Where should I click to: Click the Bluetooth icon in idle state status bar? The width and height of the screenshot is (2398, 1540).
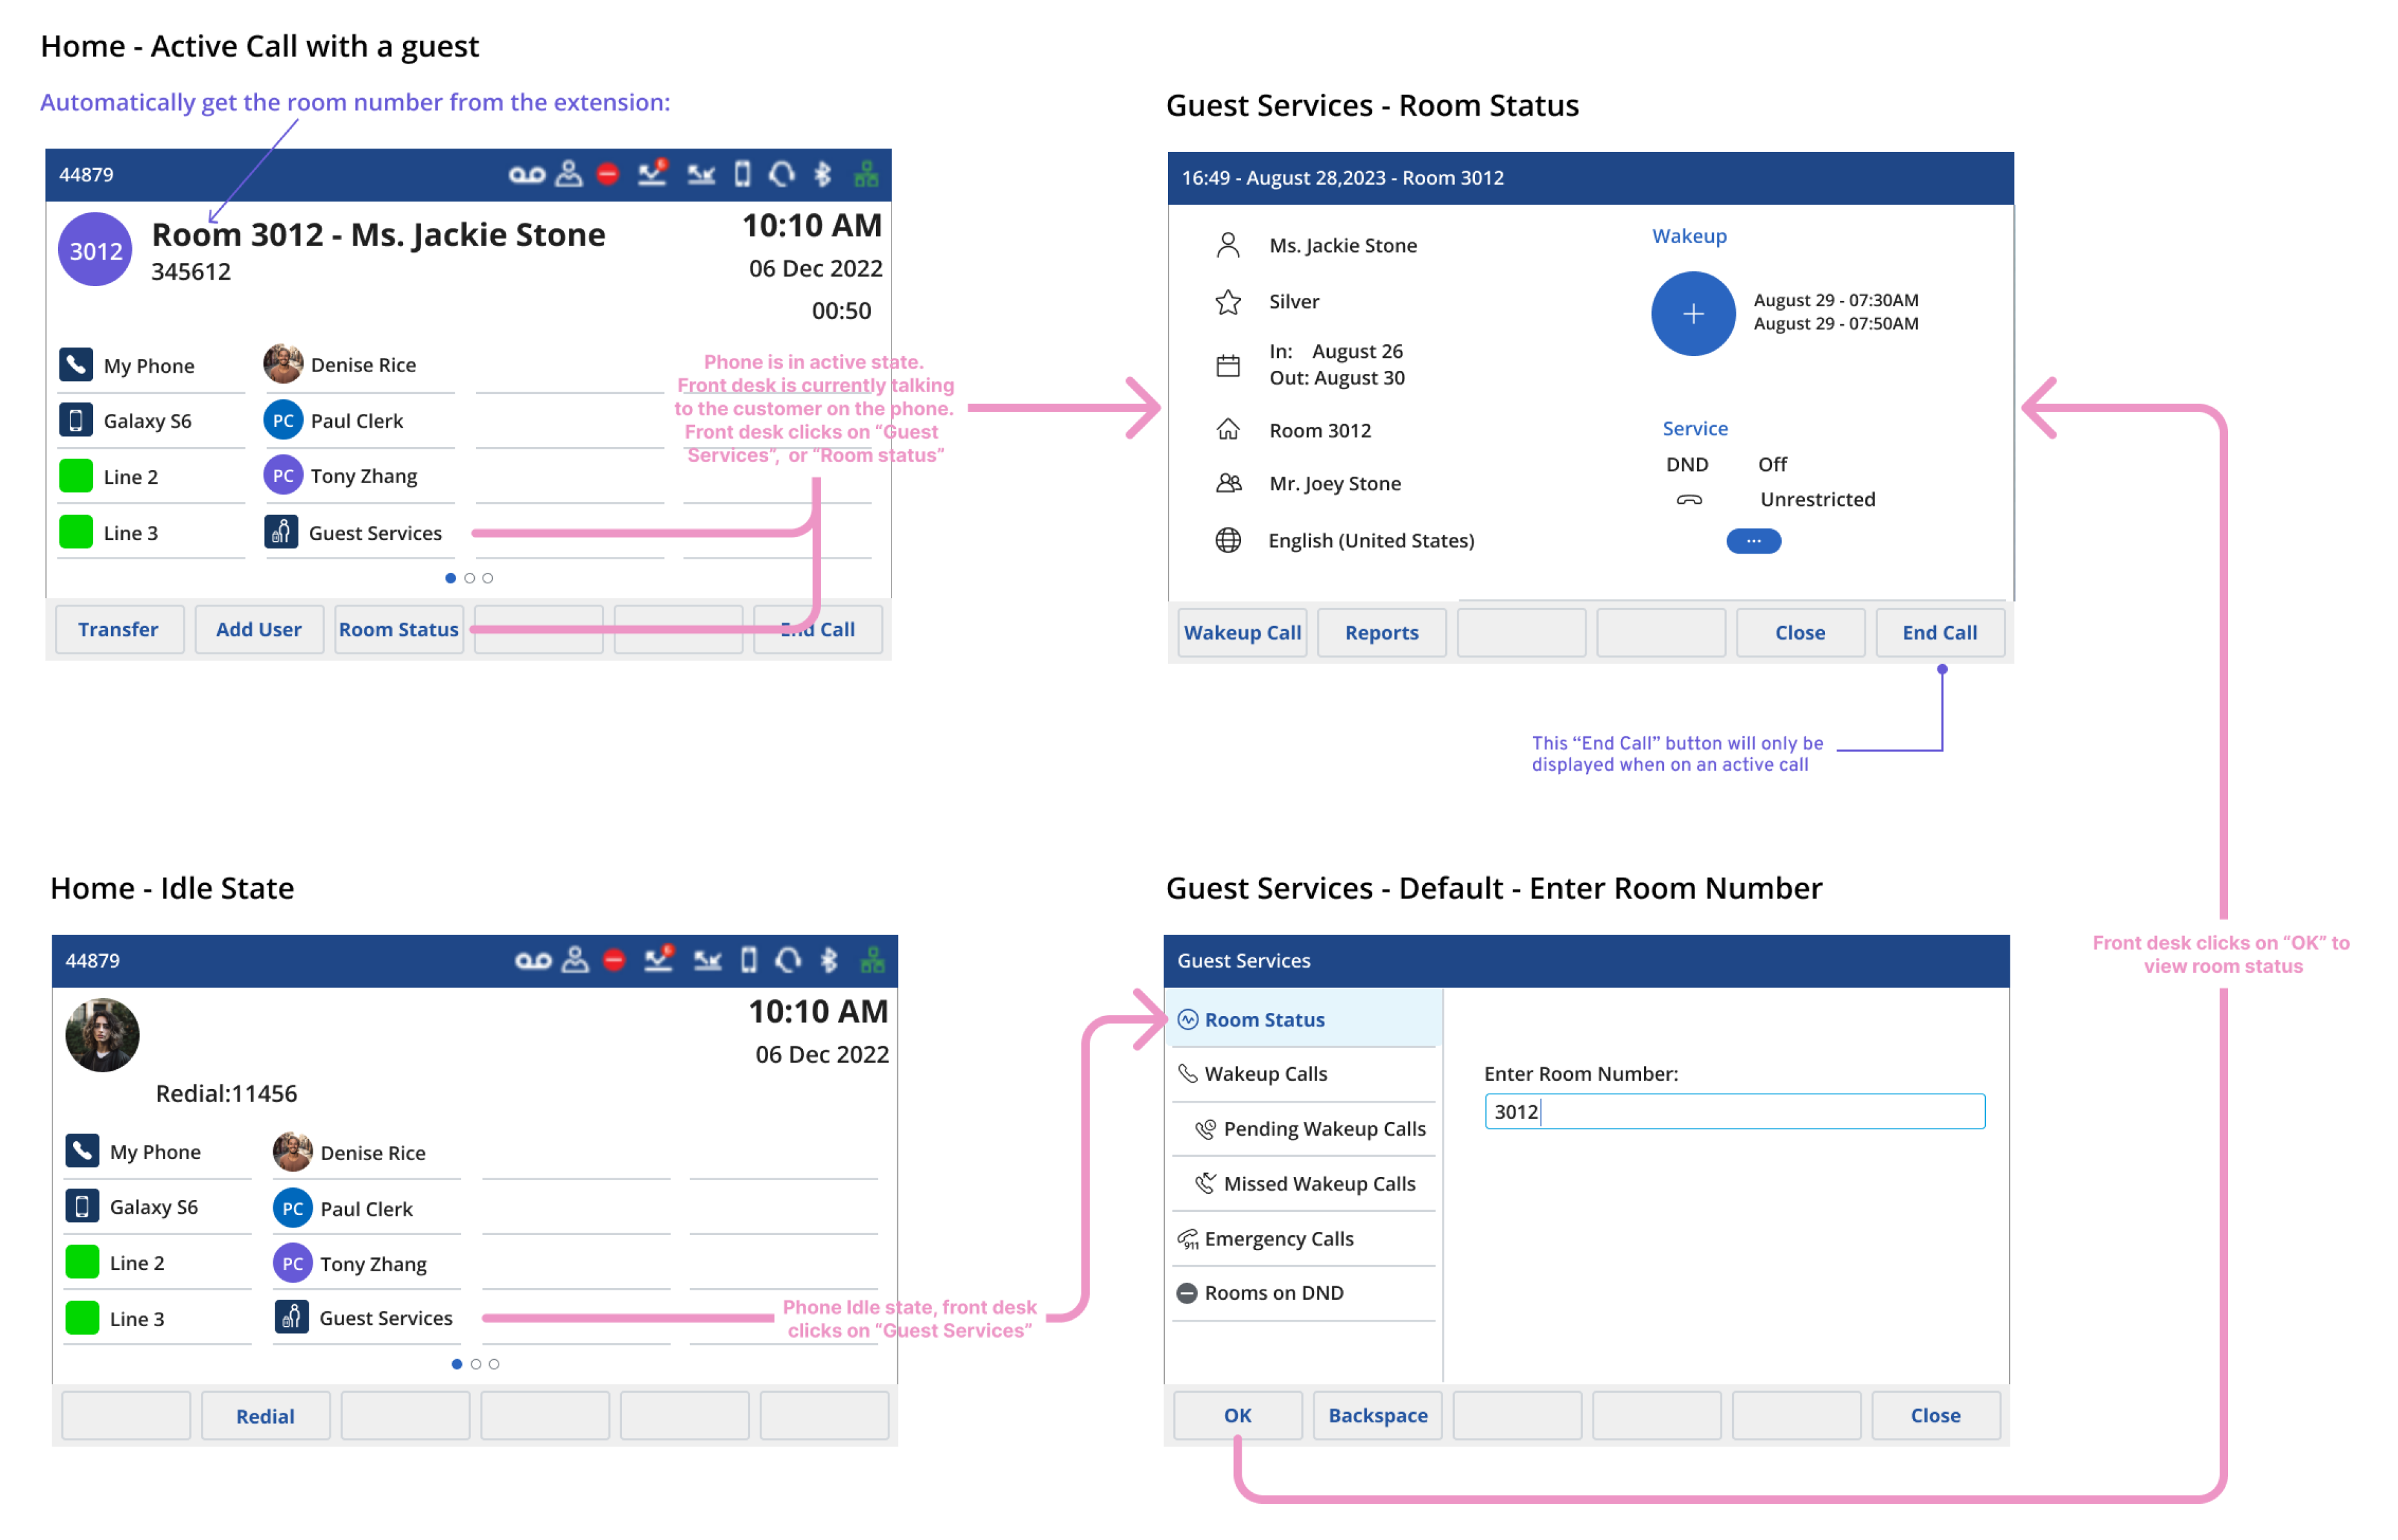point(829,961)
